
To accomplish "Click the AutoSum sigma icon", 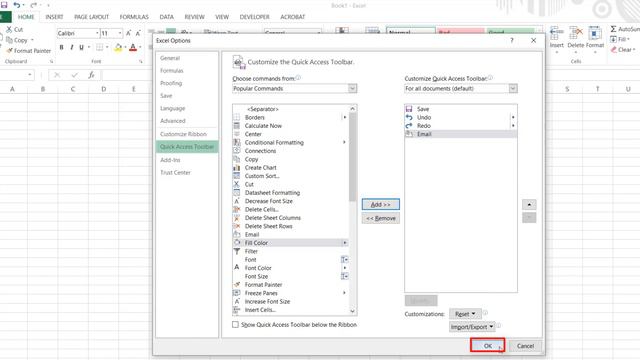I will pyautogui.click(x=613, y=29).
